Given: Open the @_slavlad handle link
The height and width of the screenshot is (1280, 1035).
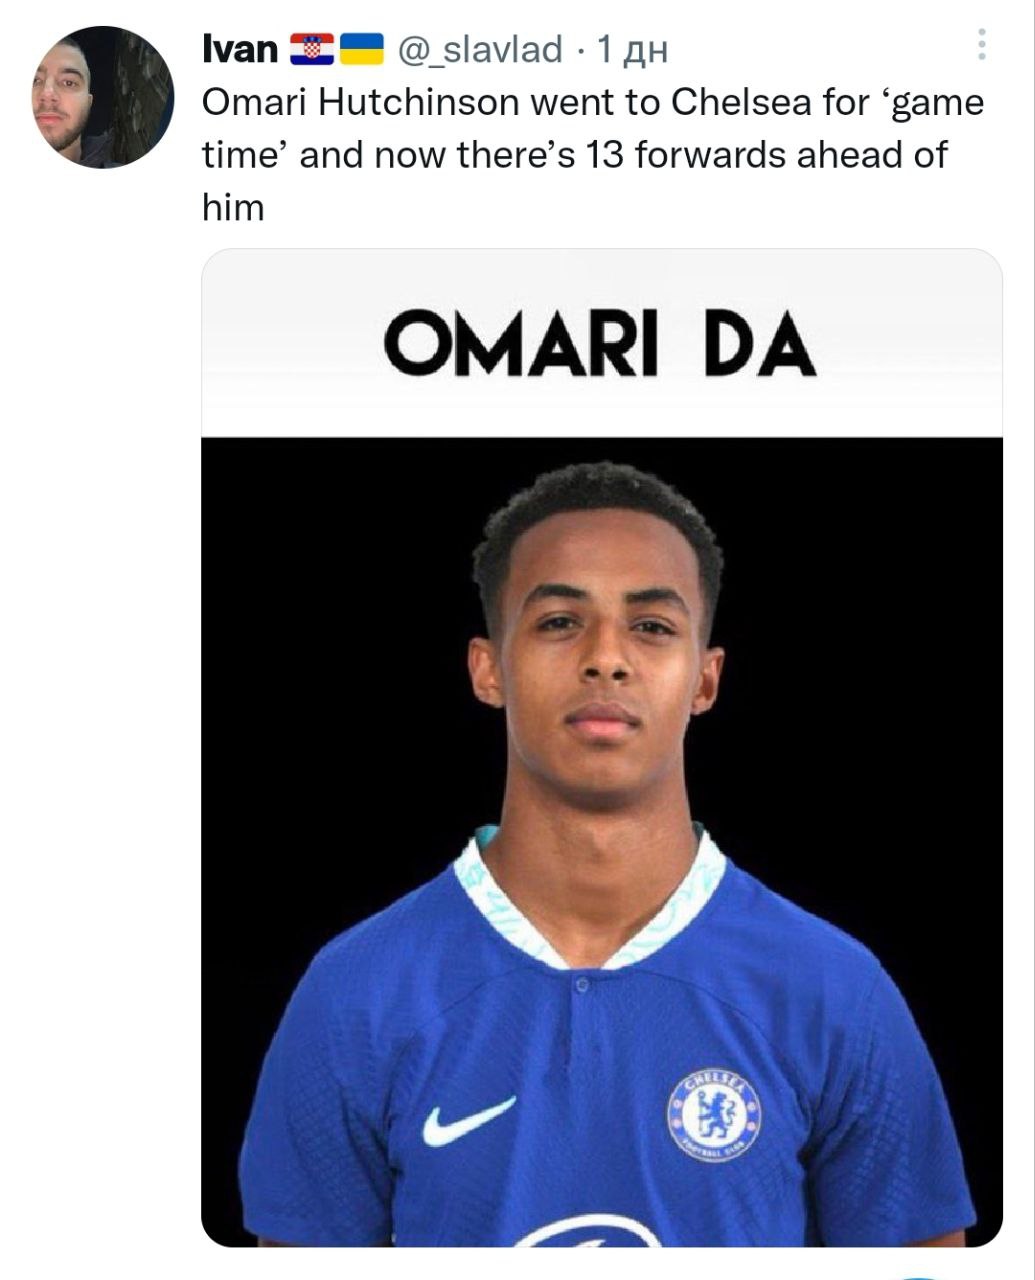Looking at the screenshot, I should click(480, 49).
